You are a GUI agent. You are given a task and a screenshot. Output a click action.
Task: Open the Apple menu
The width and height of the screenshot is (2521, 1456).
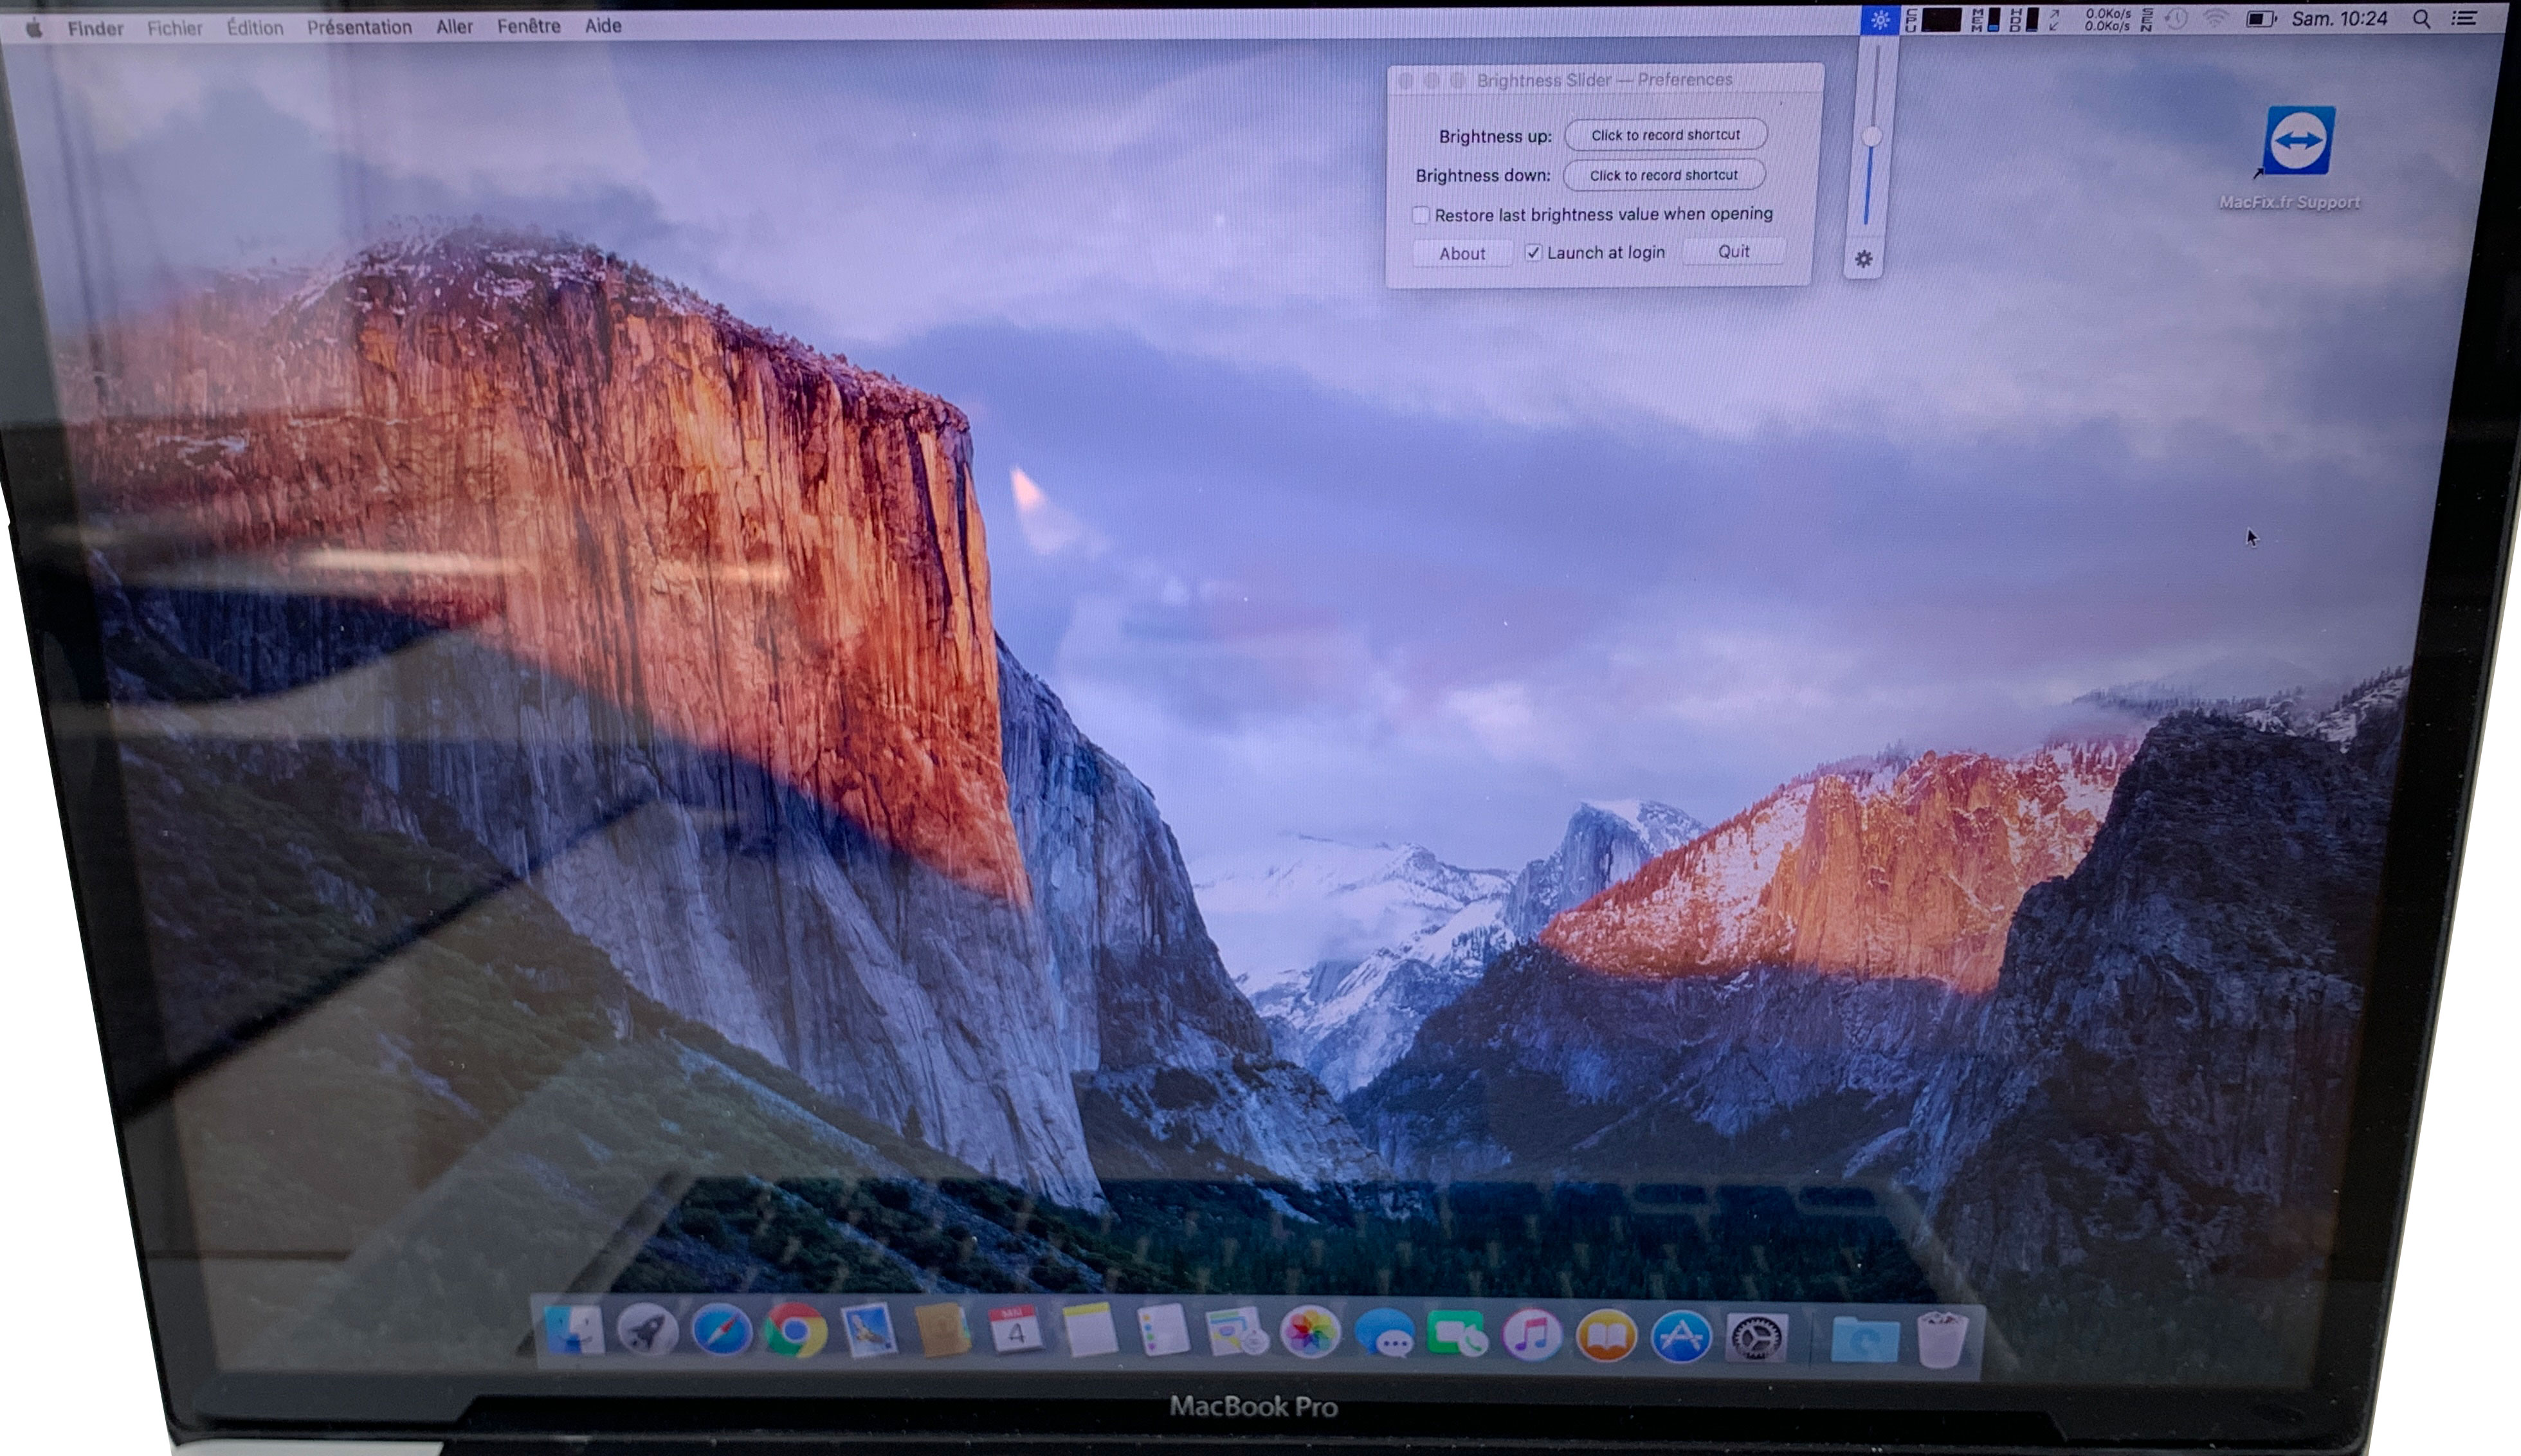tap(34, 27)
